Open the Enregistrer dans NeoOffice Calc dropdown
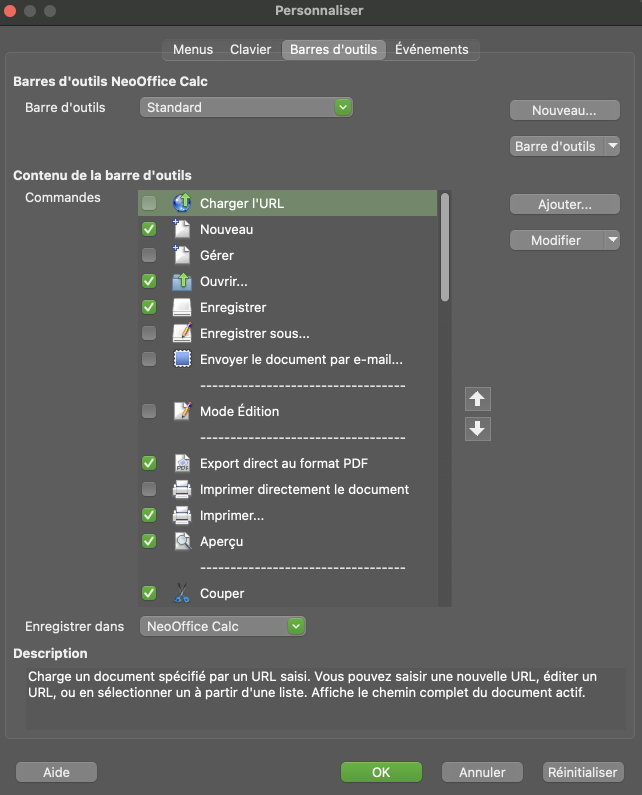 tap(222, 627)
